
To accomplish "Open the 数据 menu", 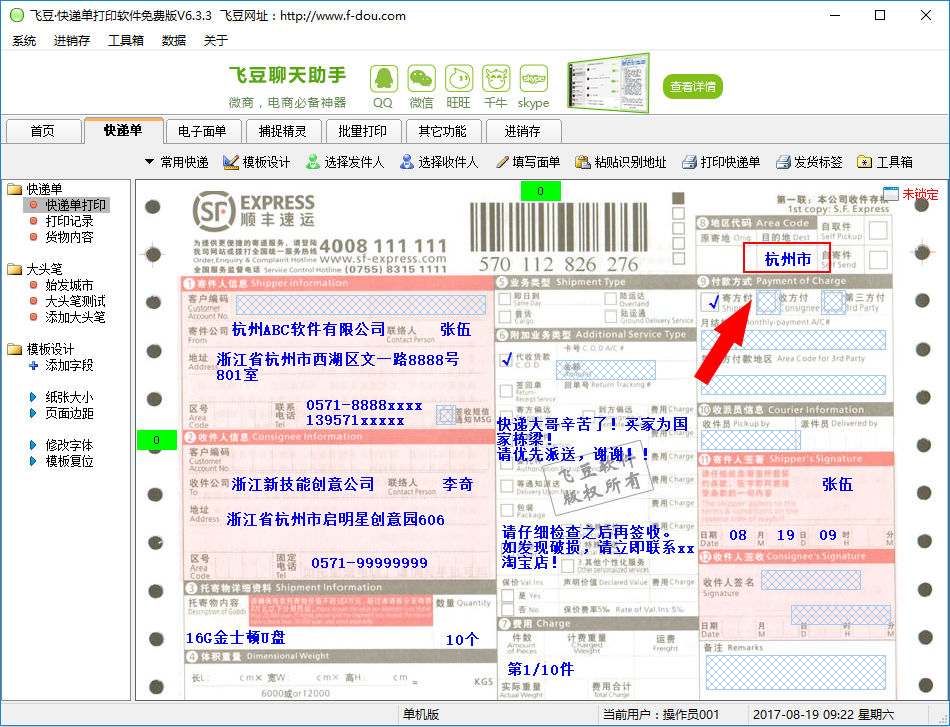I will (174, 41).
